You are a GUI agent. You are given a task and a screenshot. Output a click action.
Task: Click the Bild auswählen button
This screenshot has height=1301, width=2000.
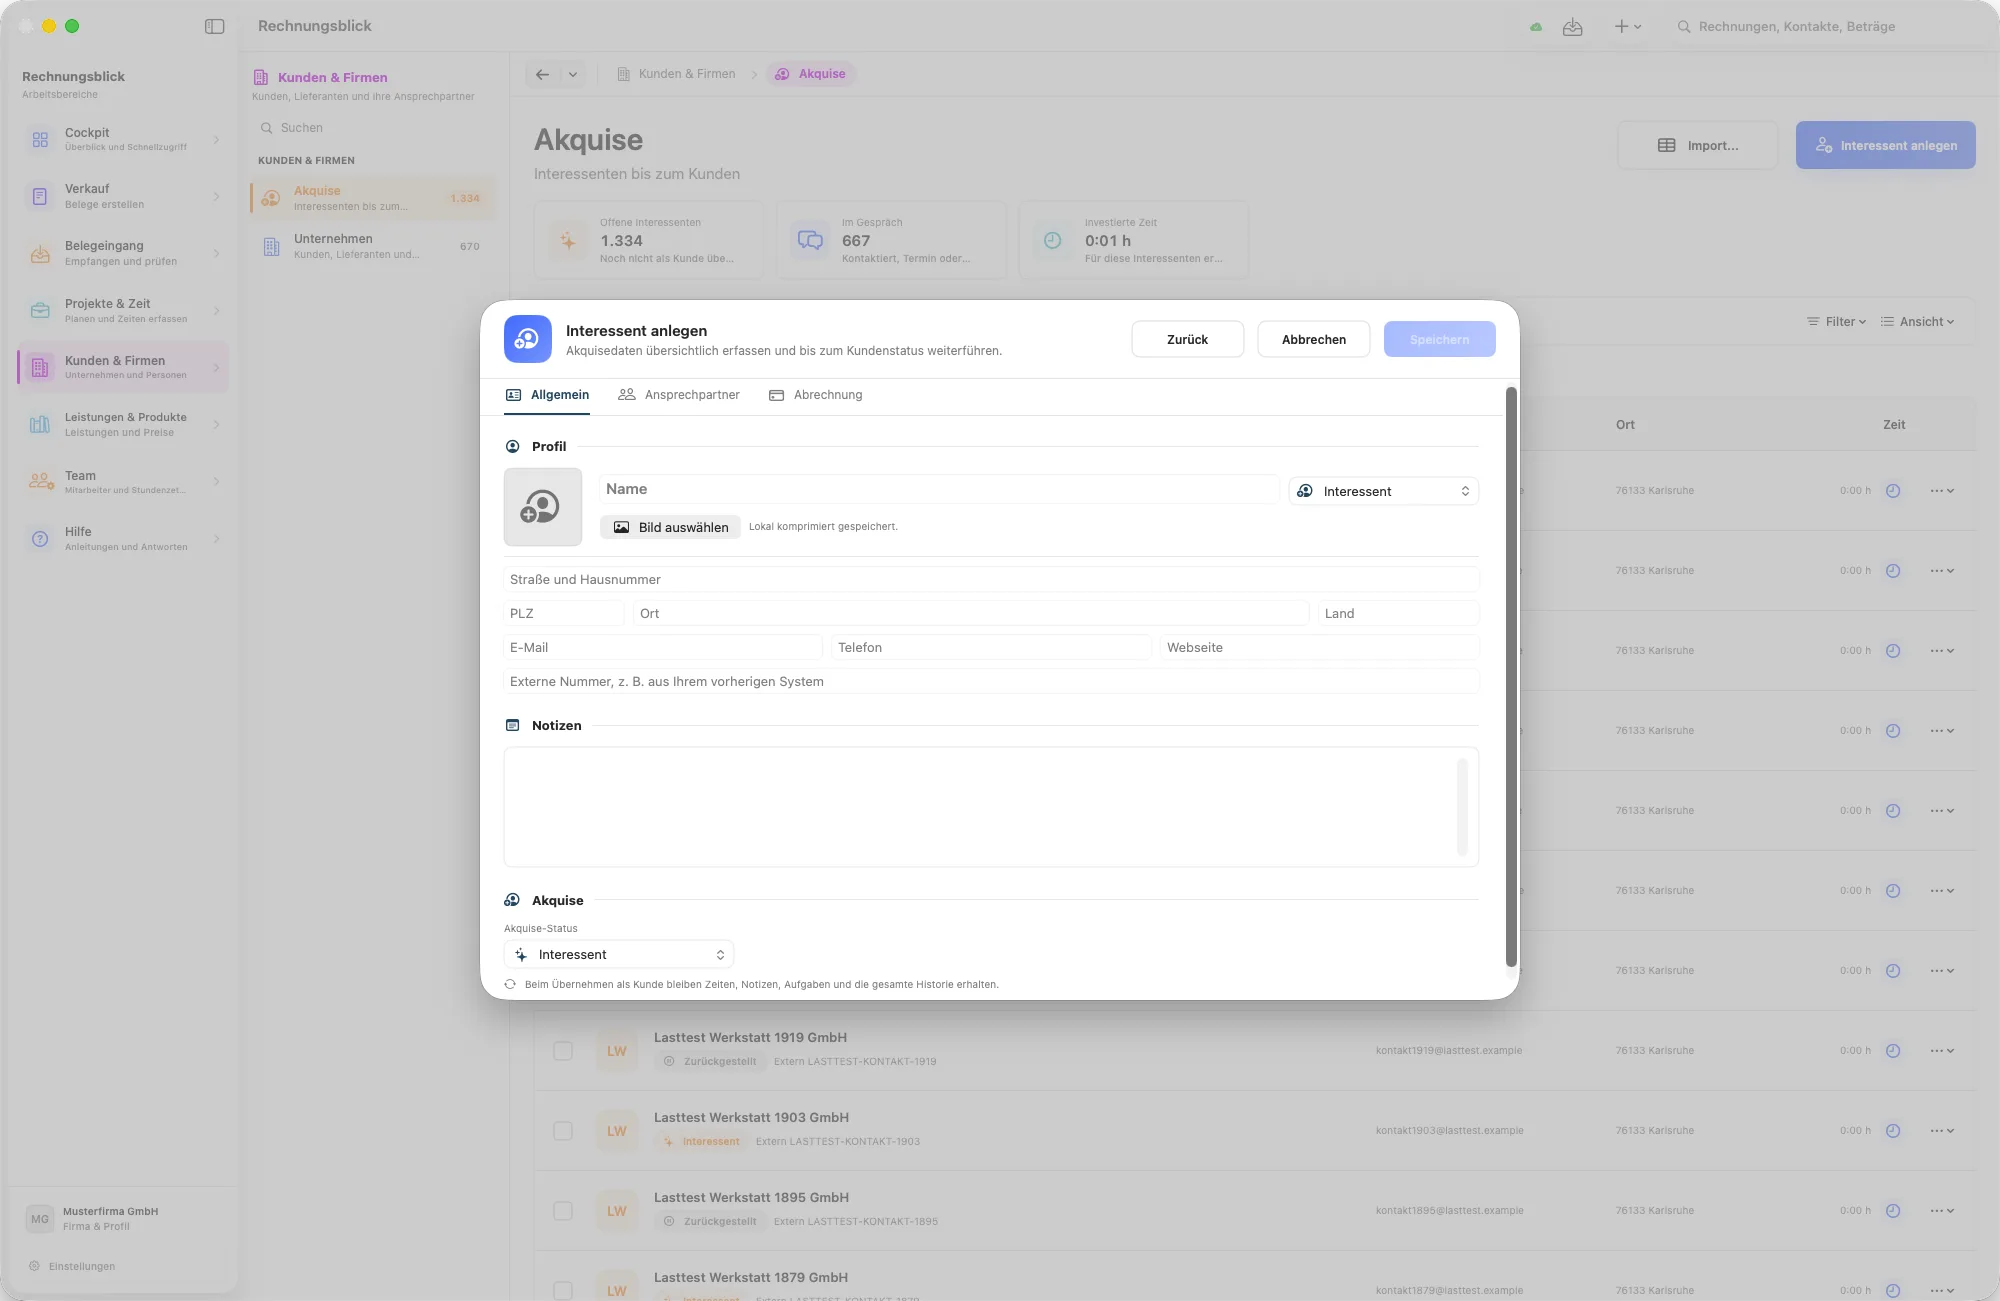671,527
